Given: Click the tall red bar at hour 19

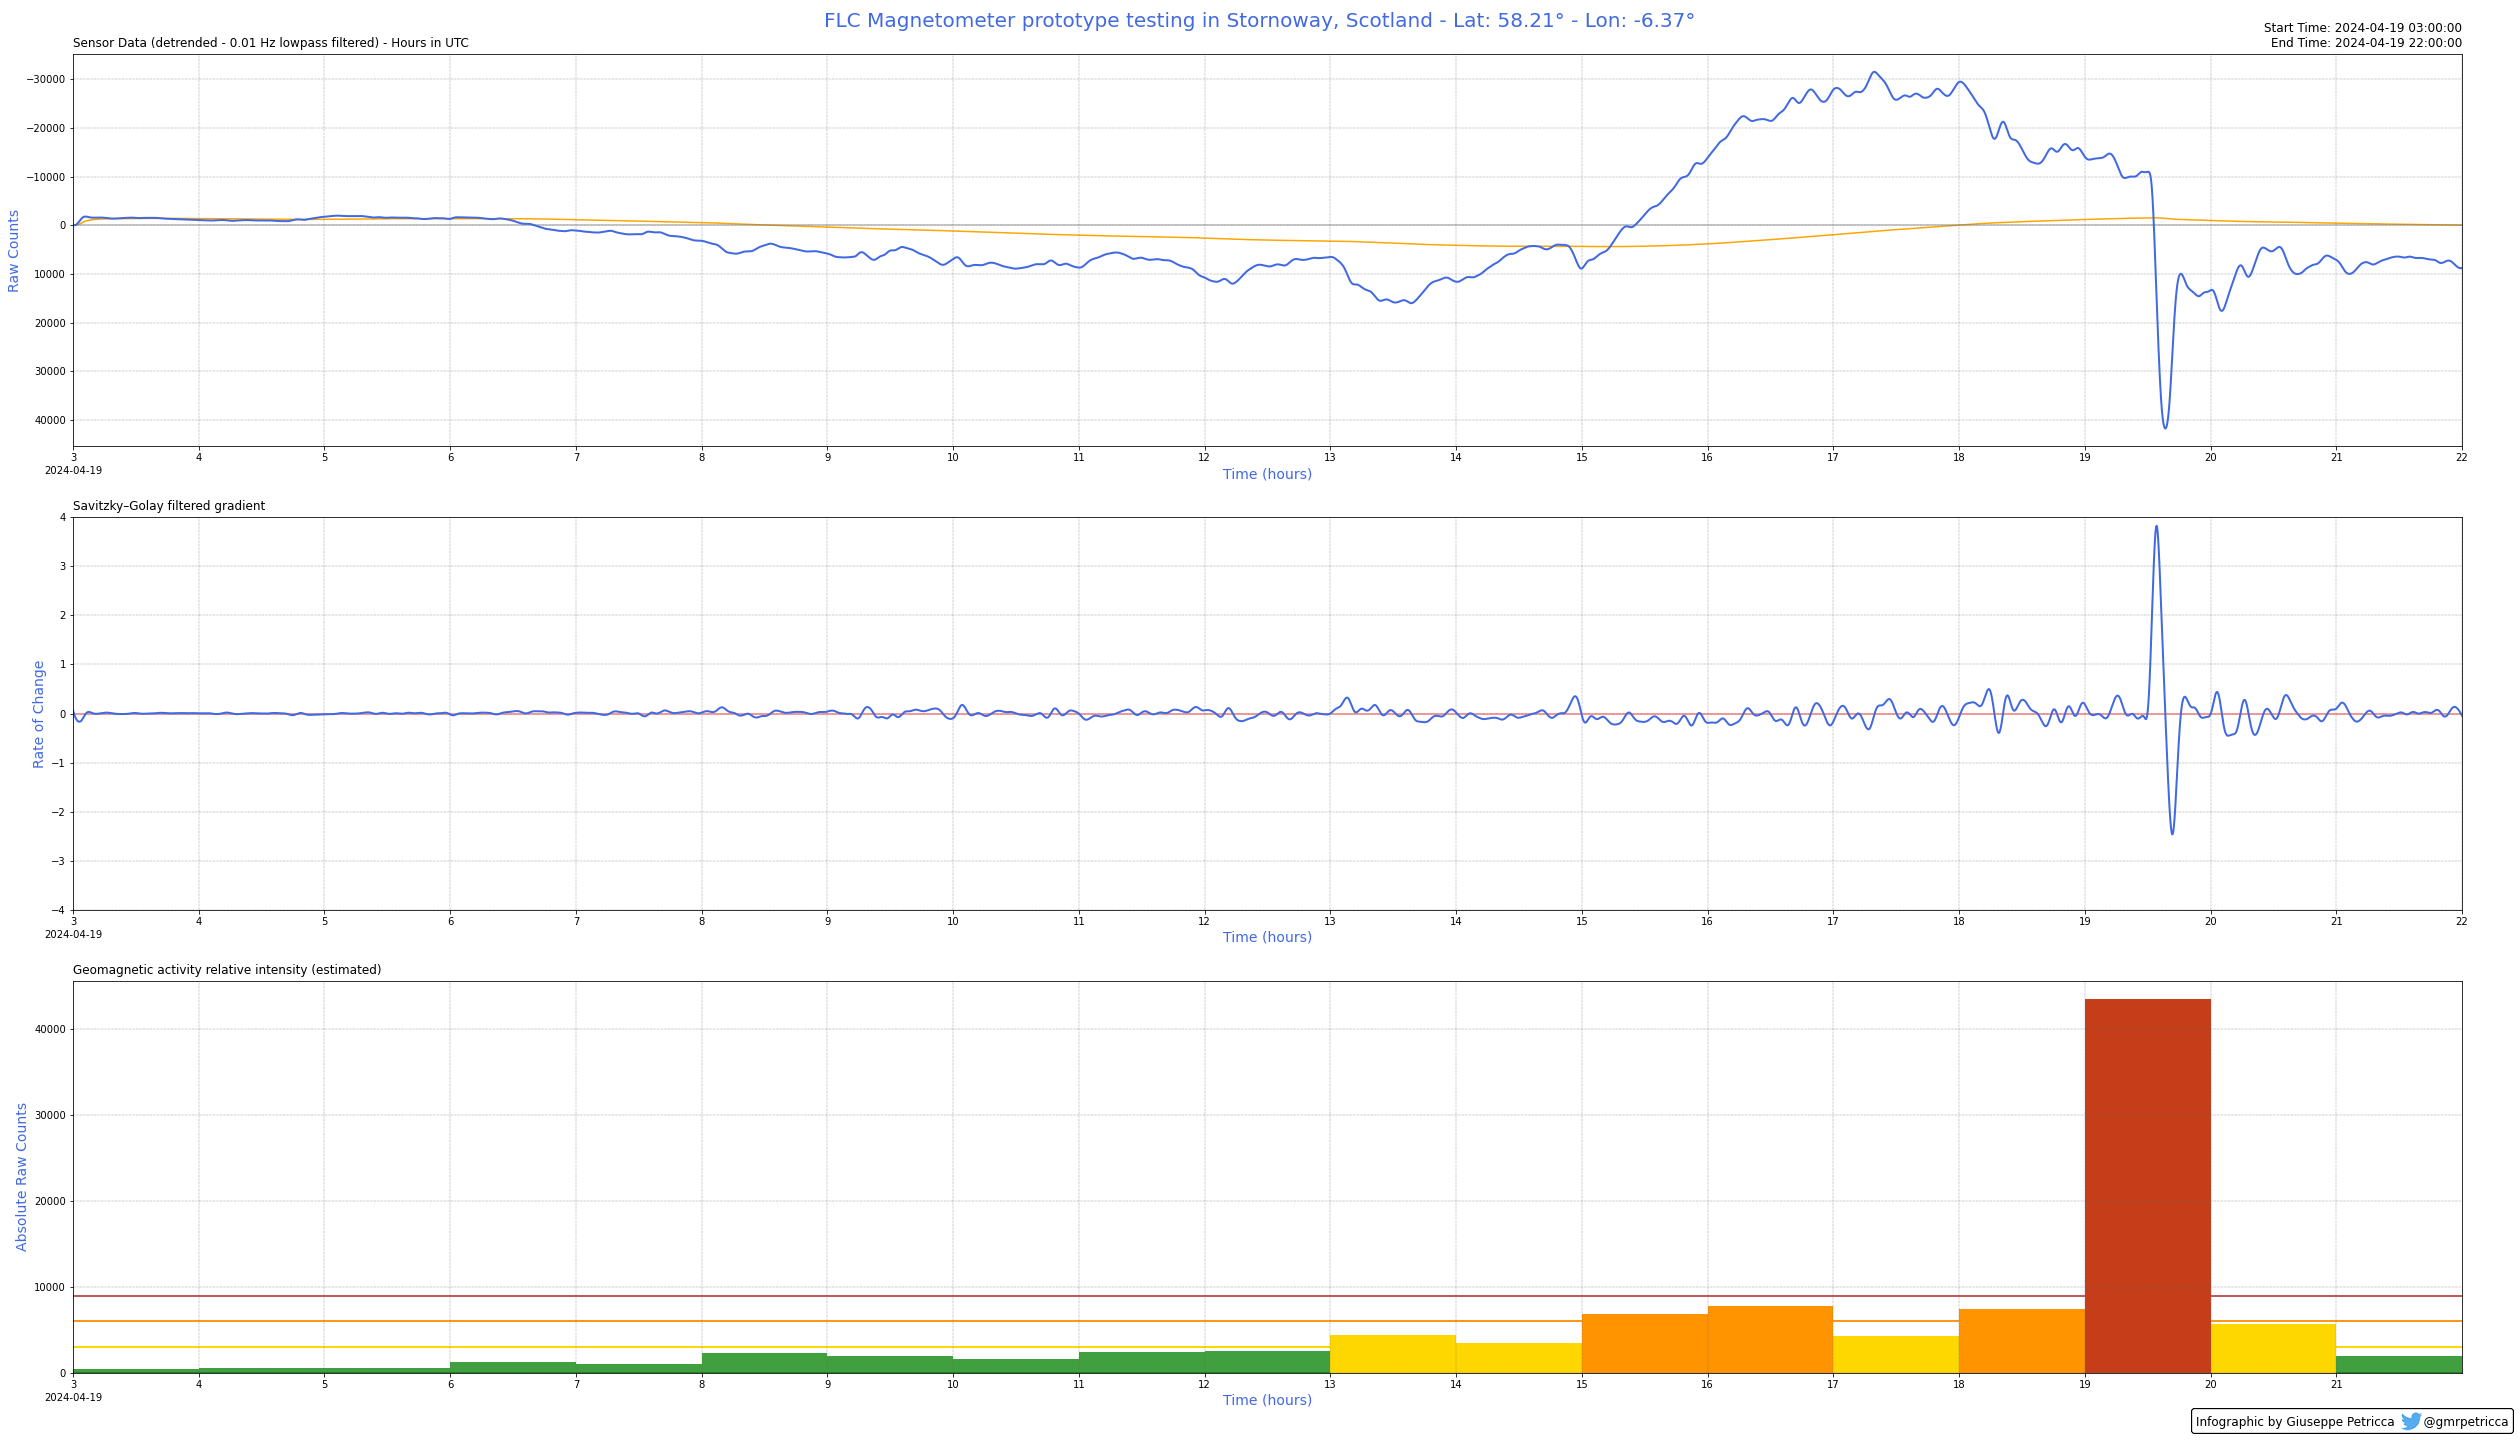Looking at the screenshot, I should click(x=2147, y=1186).
